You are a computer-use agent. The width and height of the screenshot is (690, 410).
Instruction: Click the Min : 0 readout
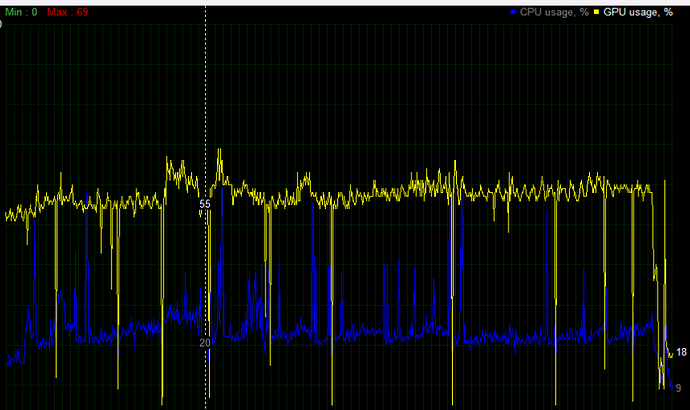click(x=21, y=12)
